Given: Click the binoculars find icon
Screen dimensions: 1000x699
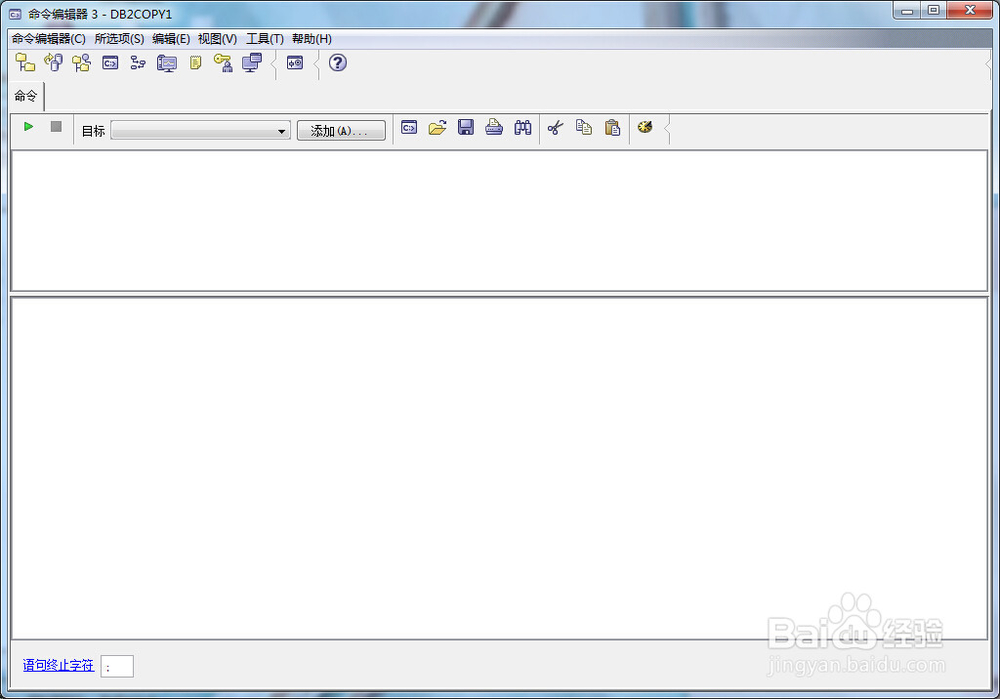Looking at the screenshot, I should pos(523,128).
